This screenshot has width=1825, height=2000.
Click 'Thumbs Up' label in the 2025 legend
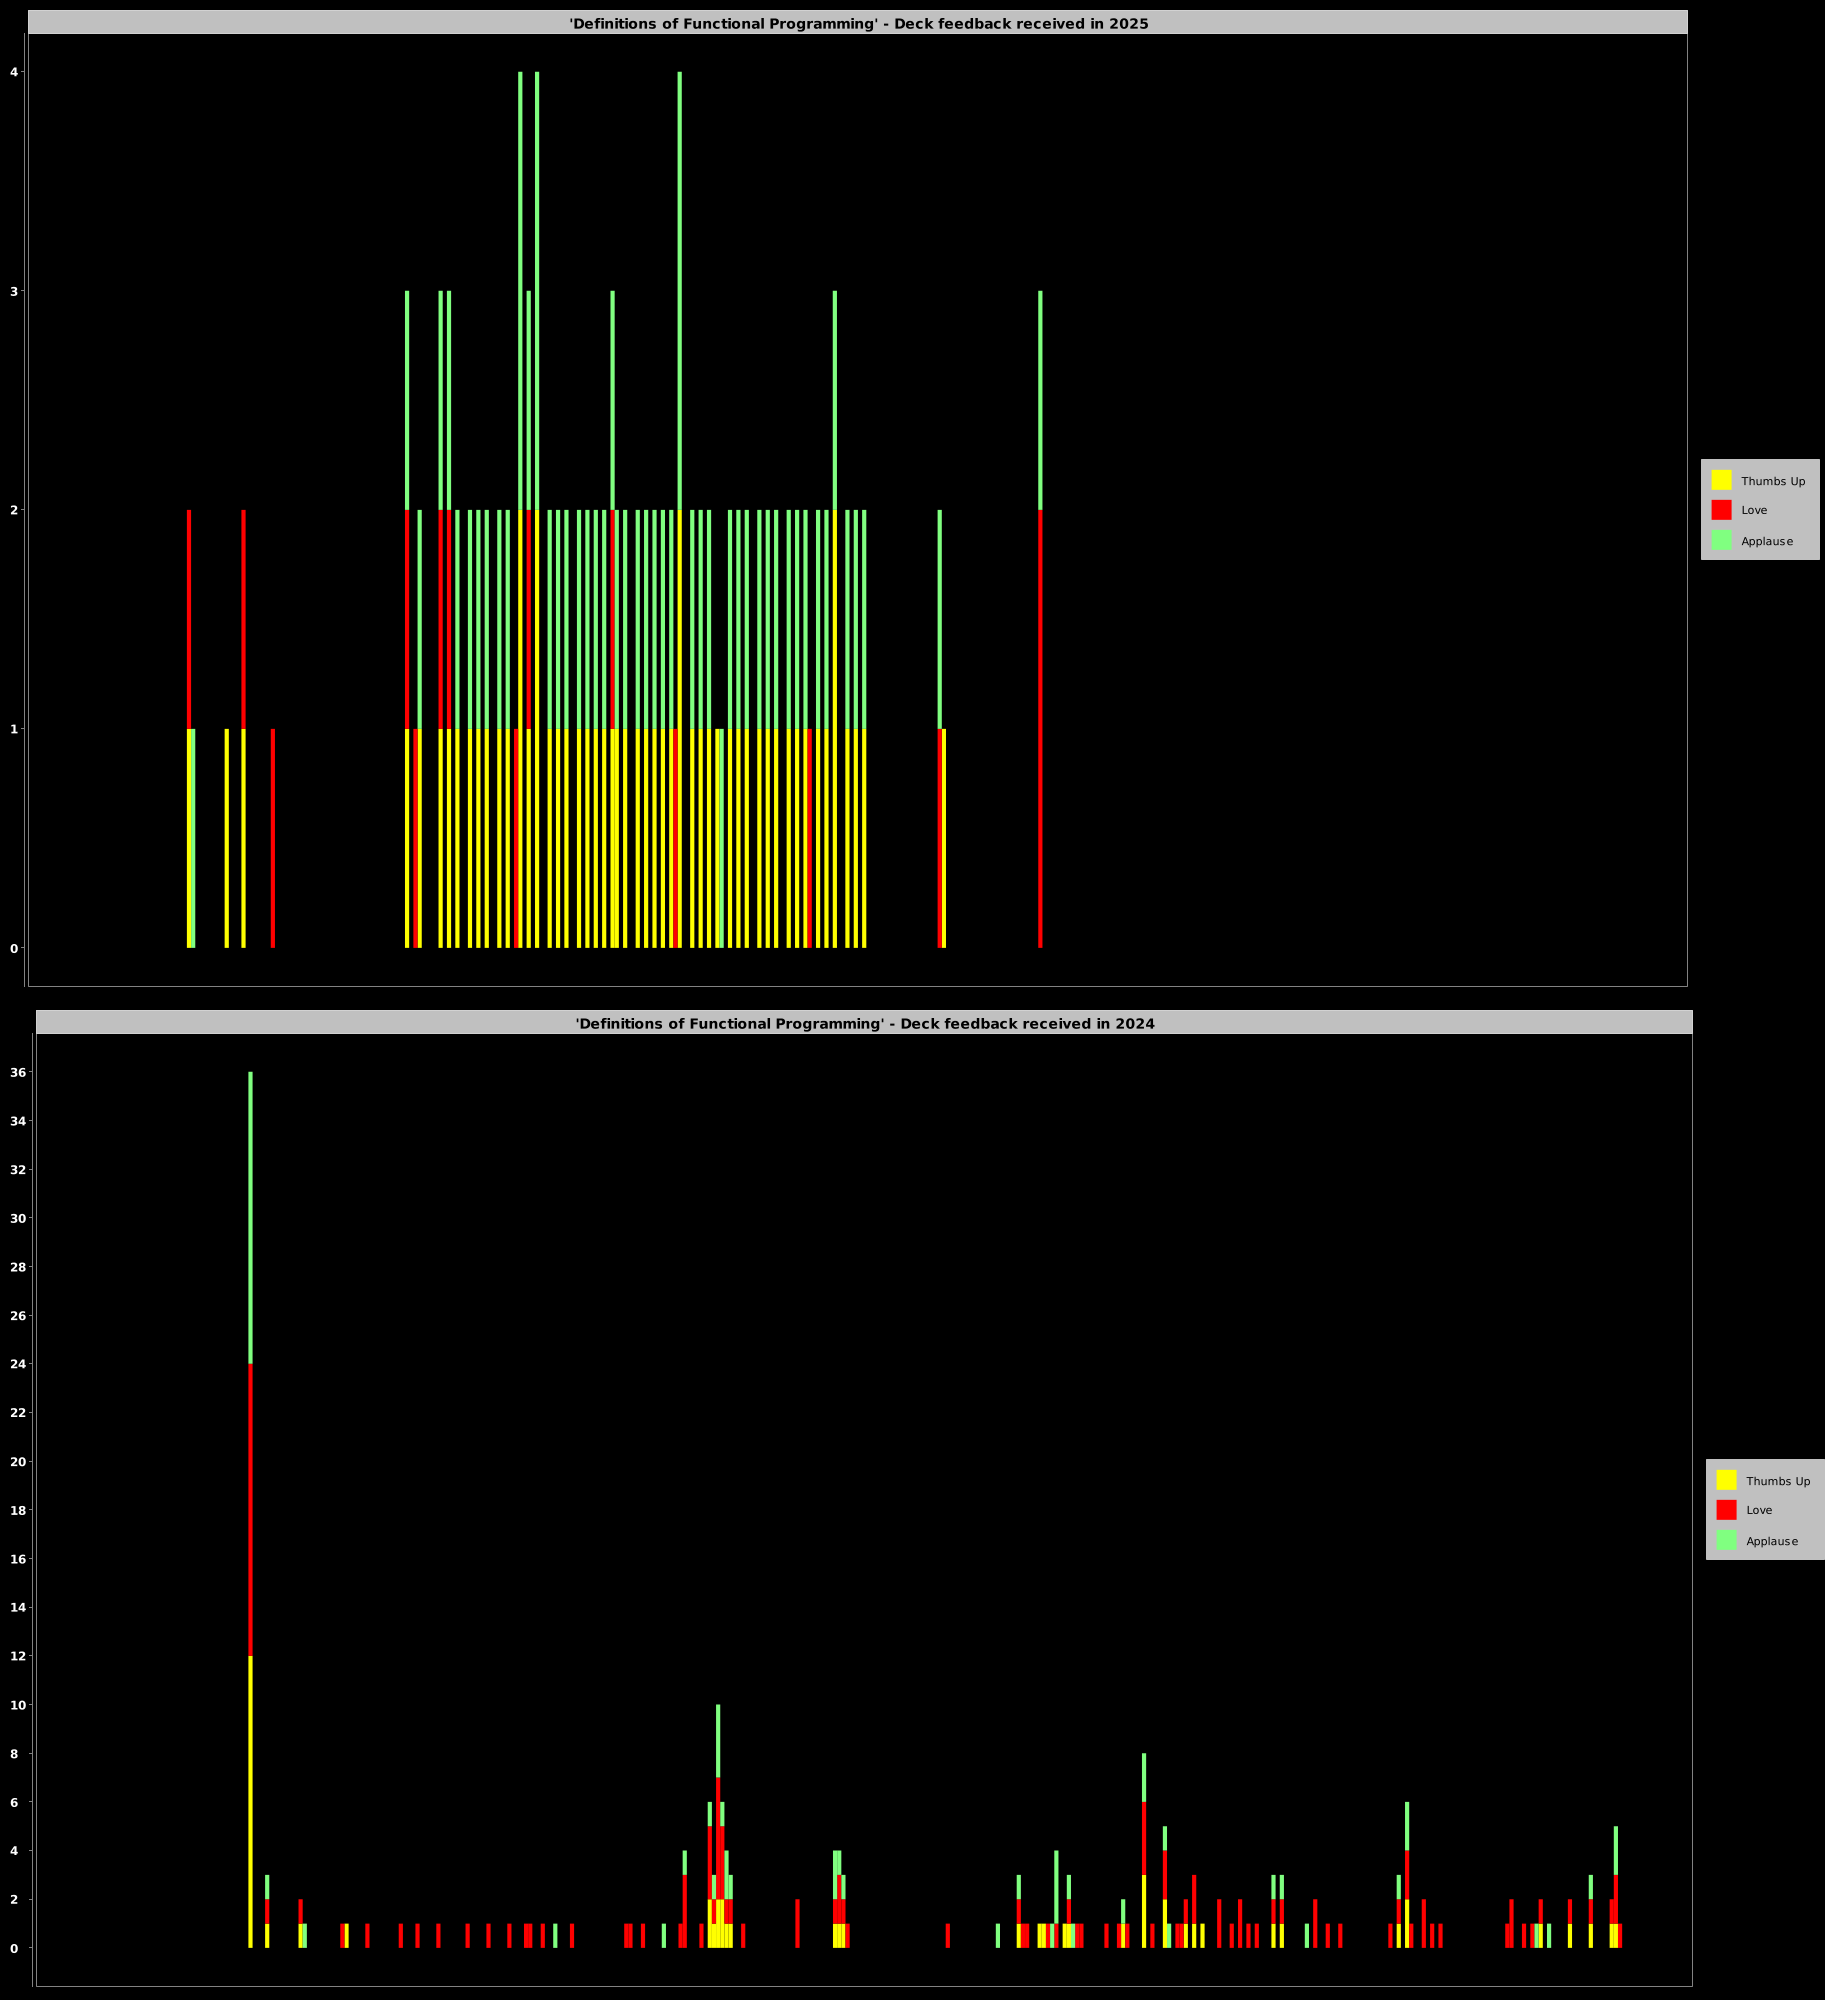(1773, 481)
